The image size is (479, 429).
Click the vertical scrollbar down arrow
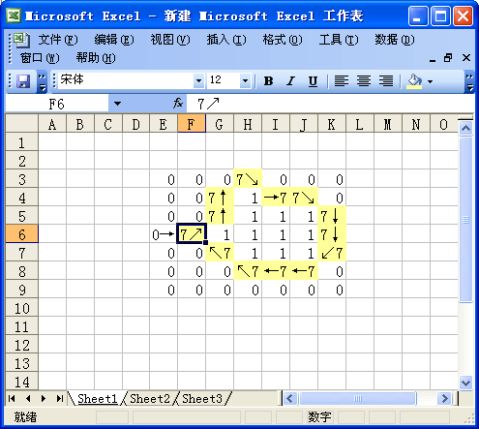click(466, 382)
